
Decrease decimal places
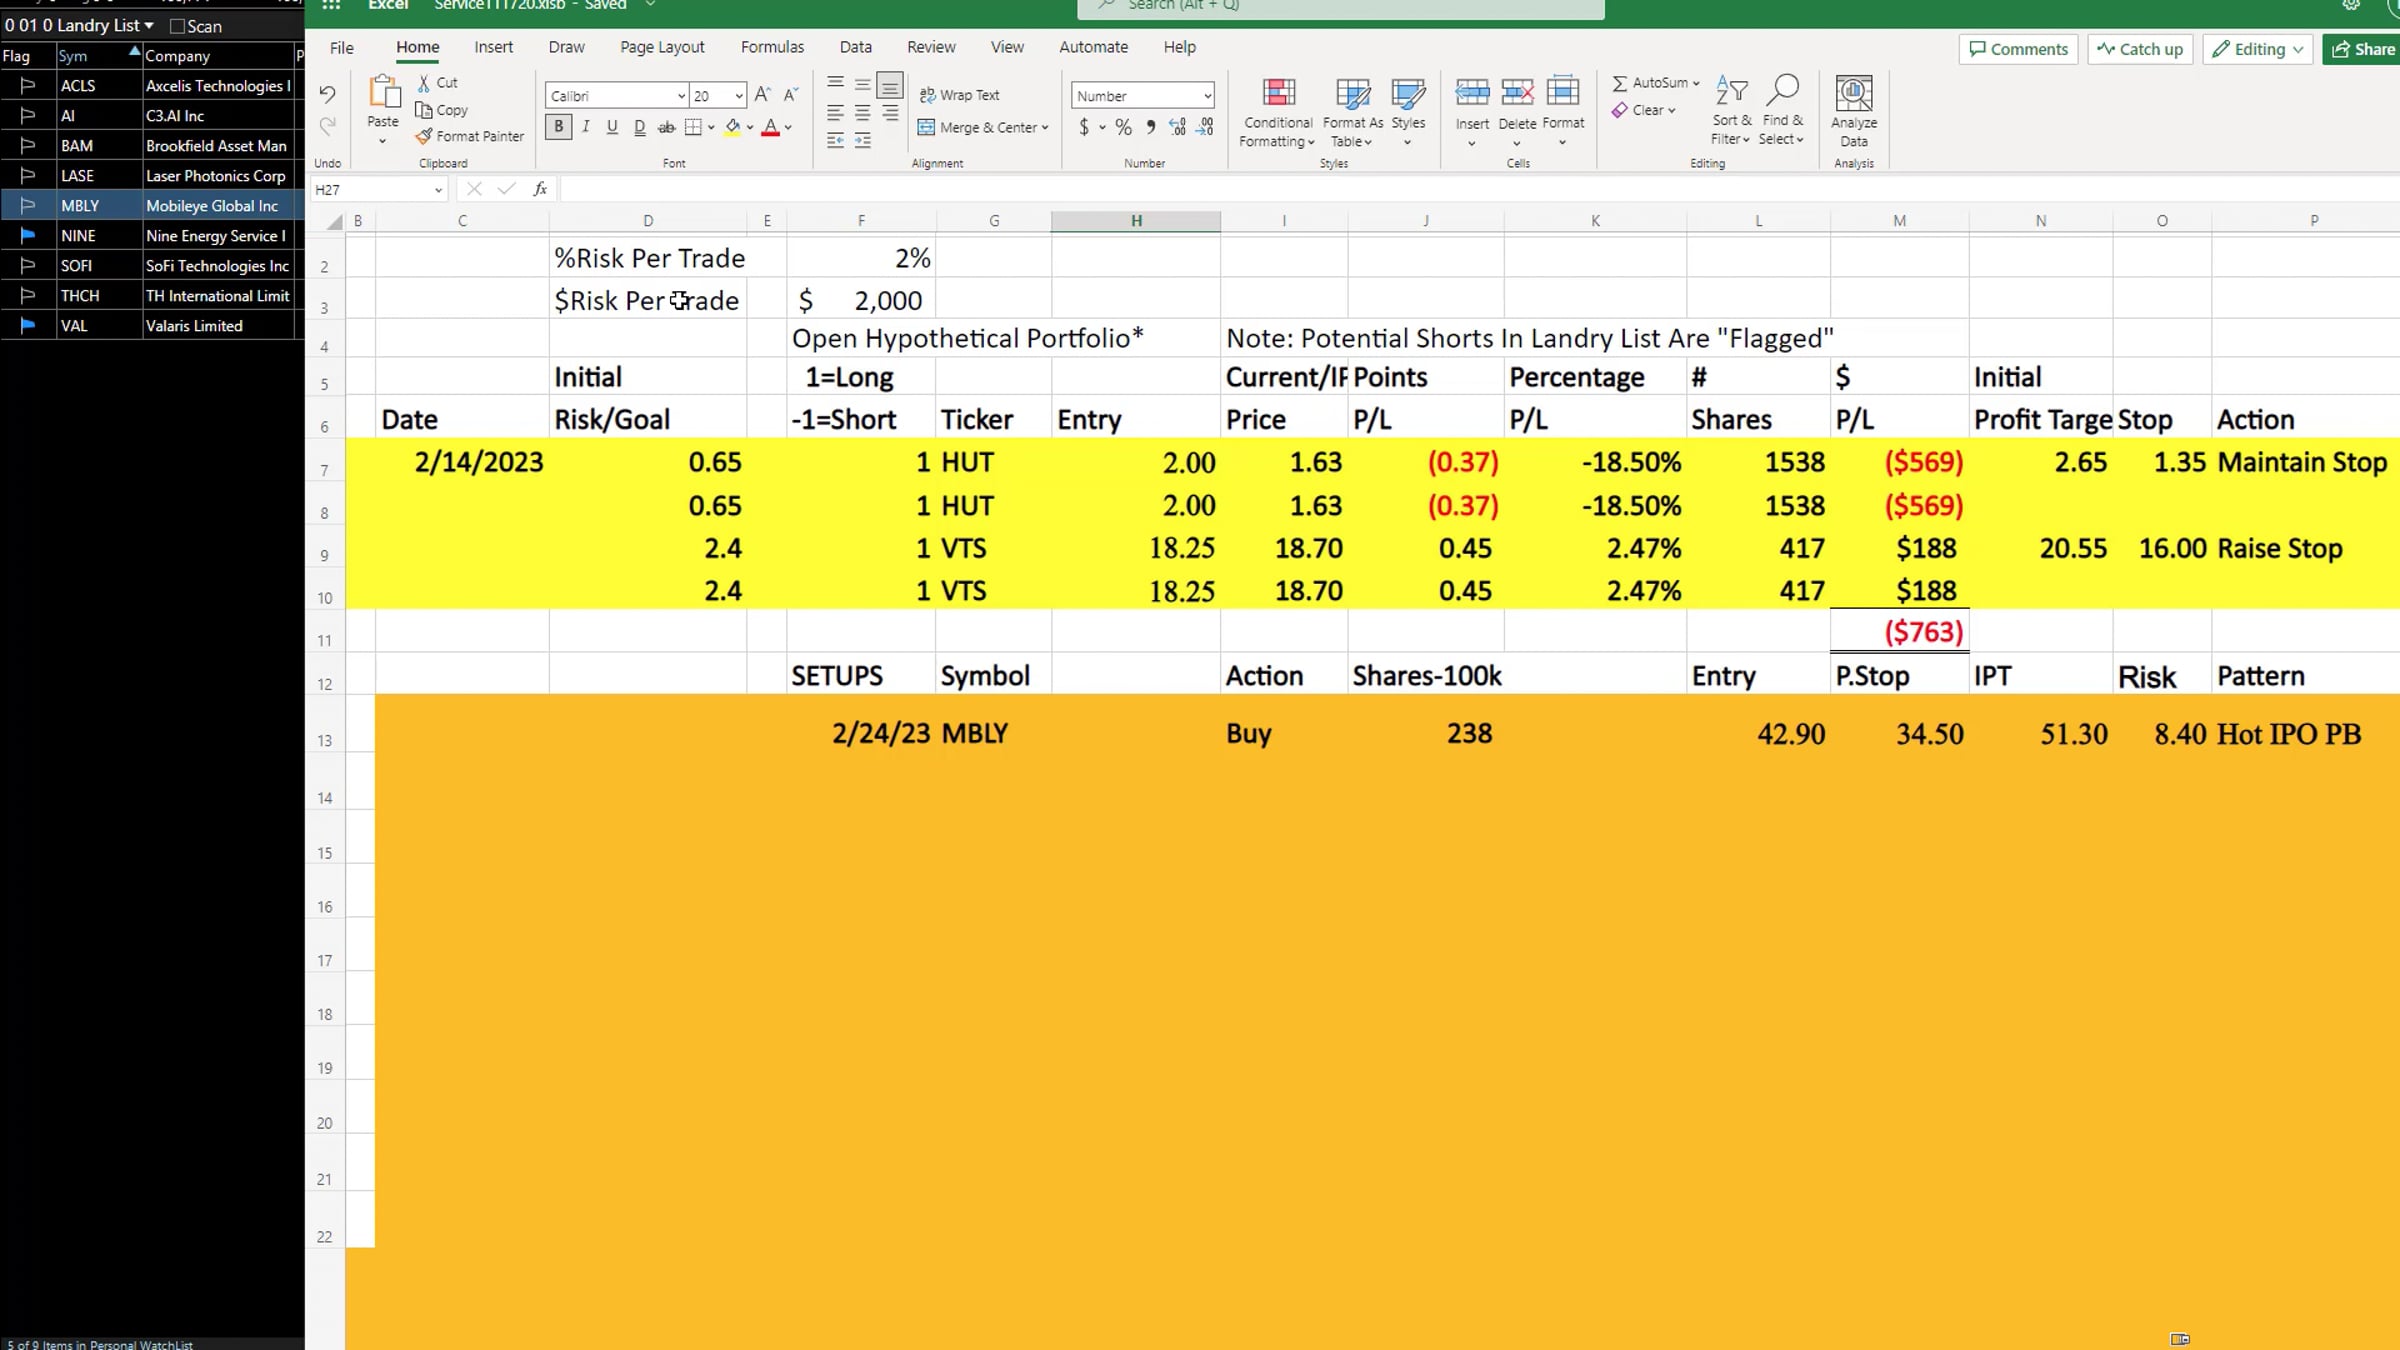pos(1205,127)
